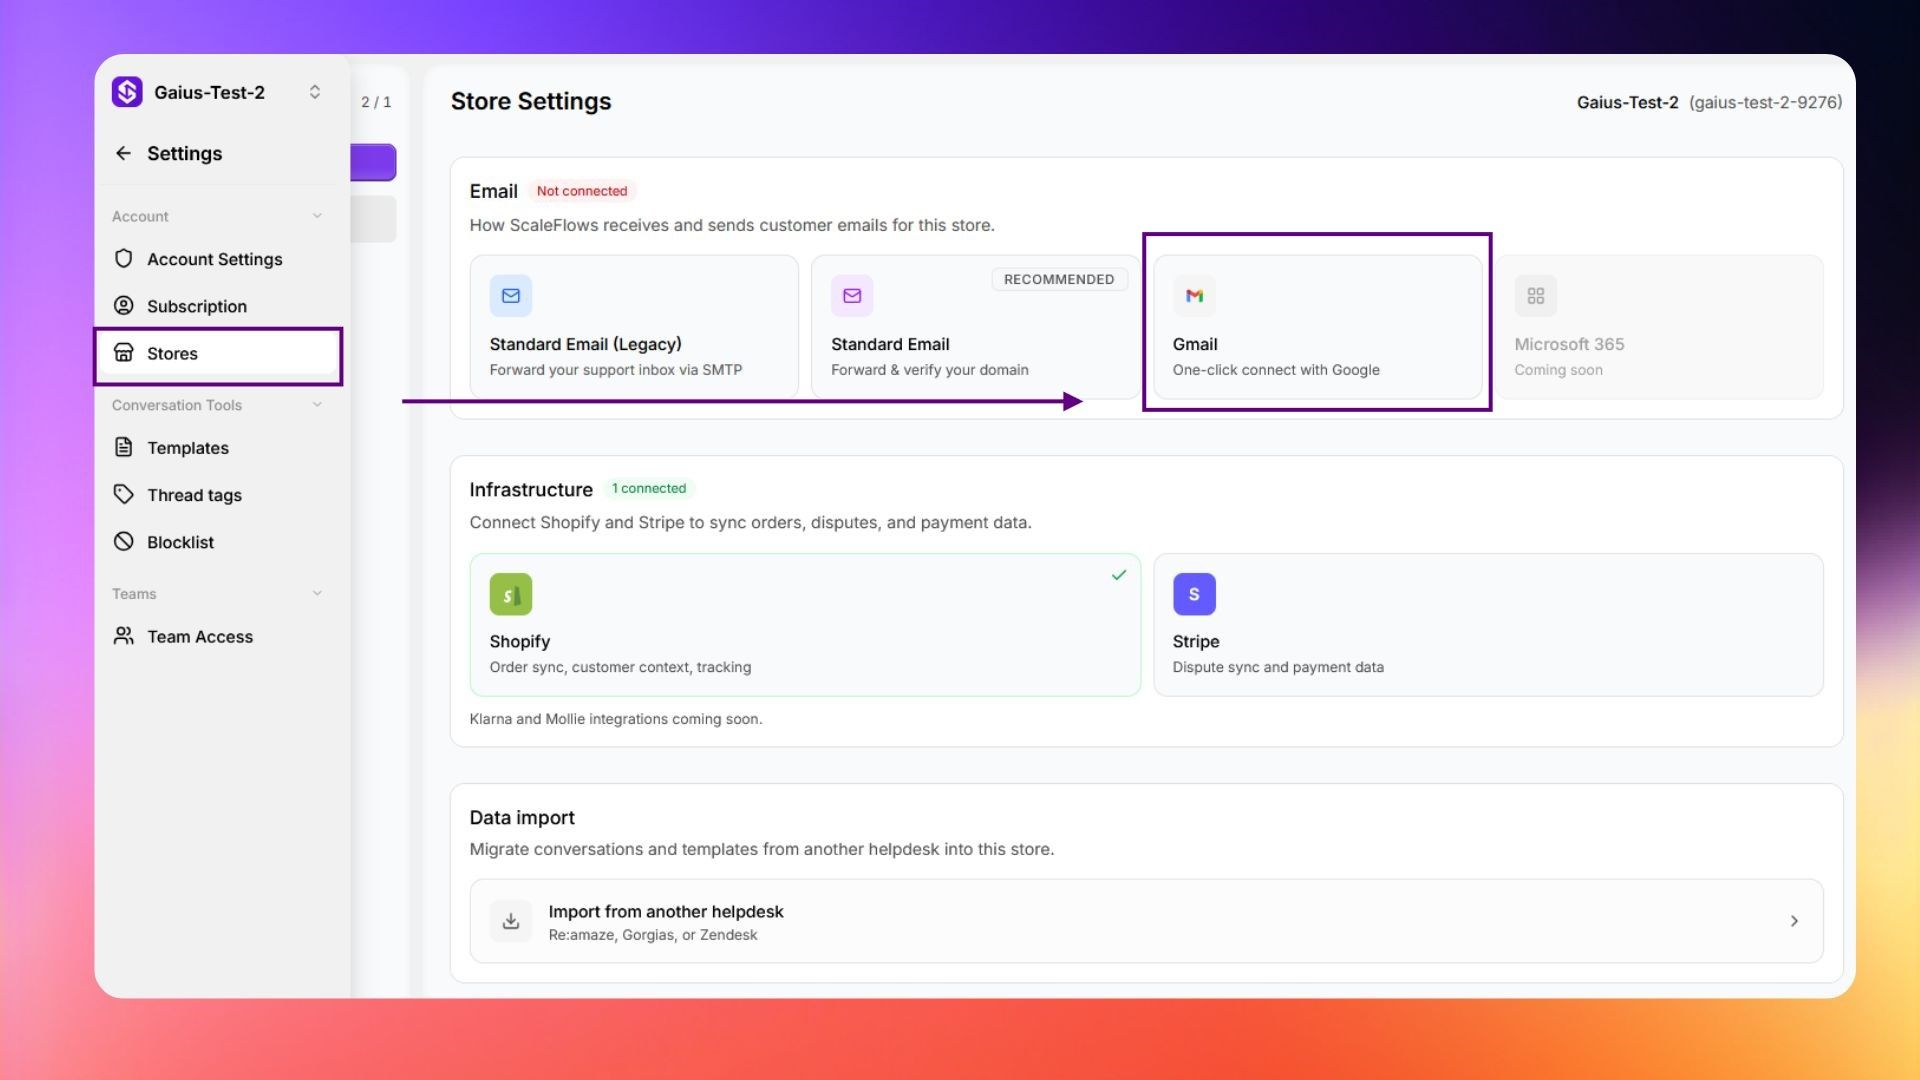Click the Gmail logo icon
Viewport: 1920px width, 1080px height.
(1194, 296)
